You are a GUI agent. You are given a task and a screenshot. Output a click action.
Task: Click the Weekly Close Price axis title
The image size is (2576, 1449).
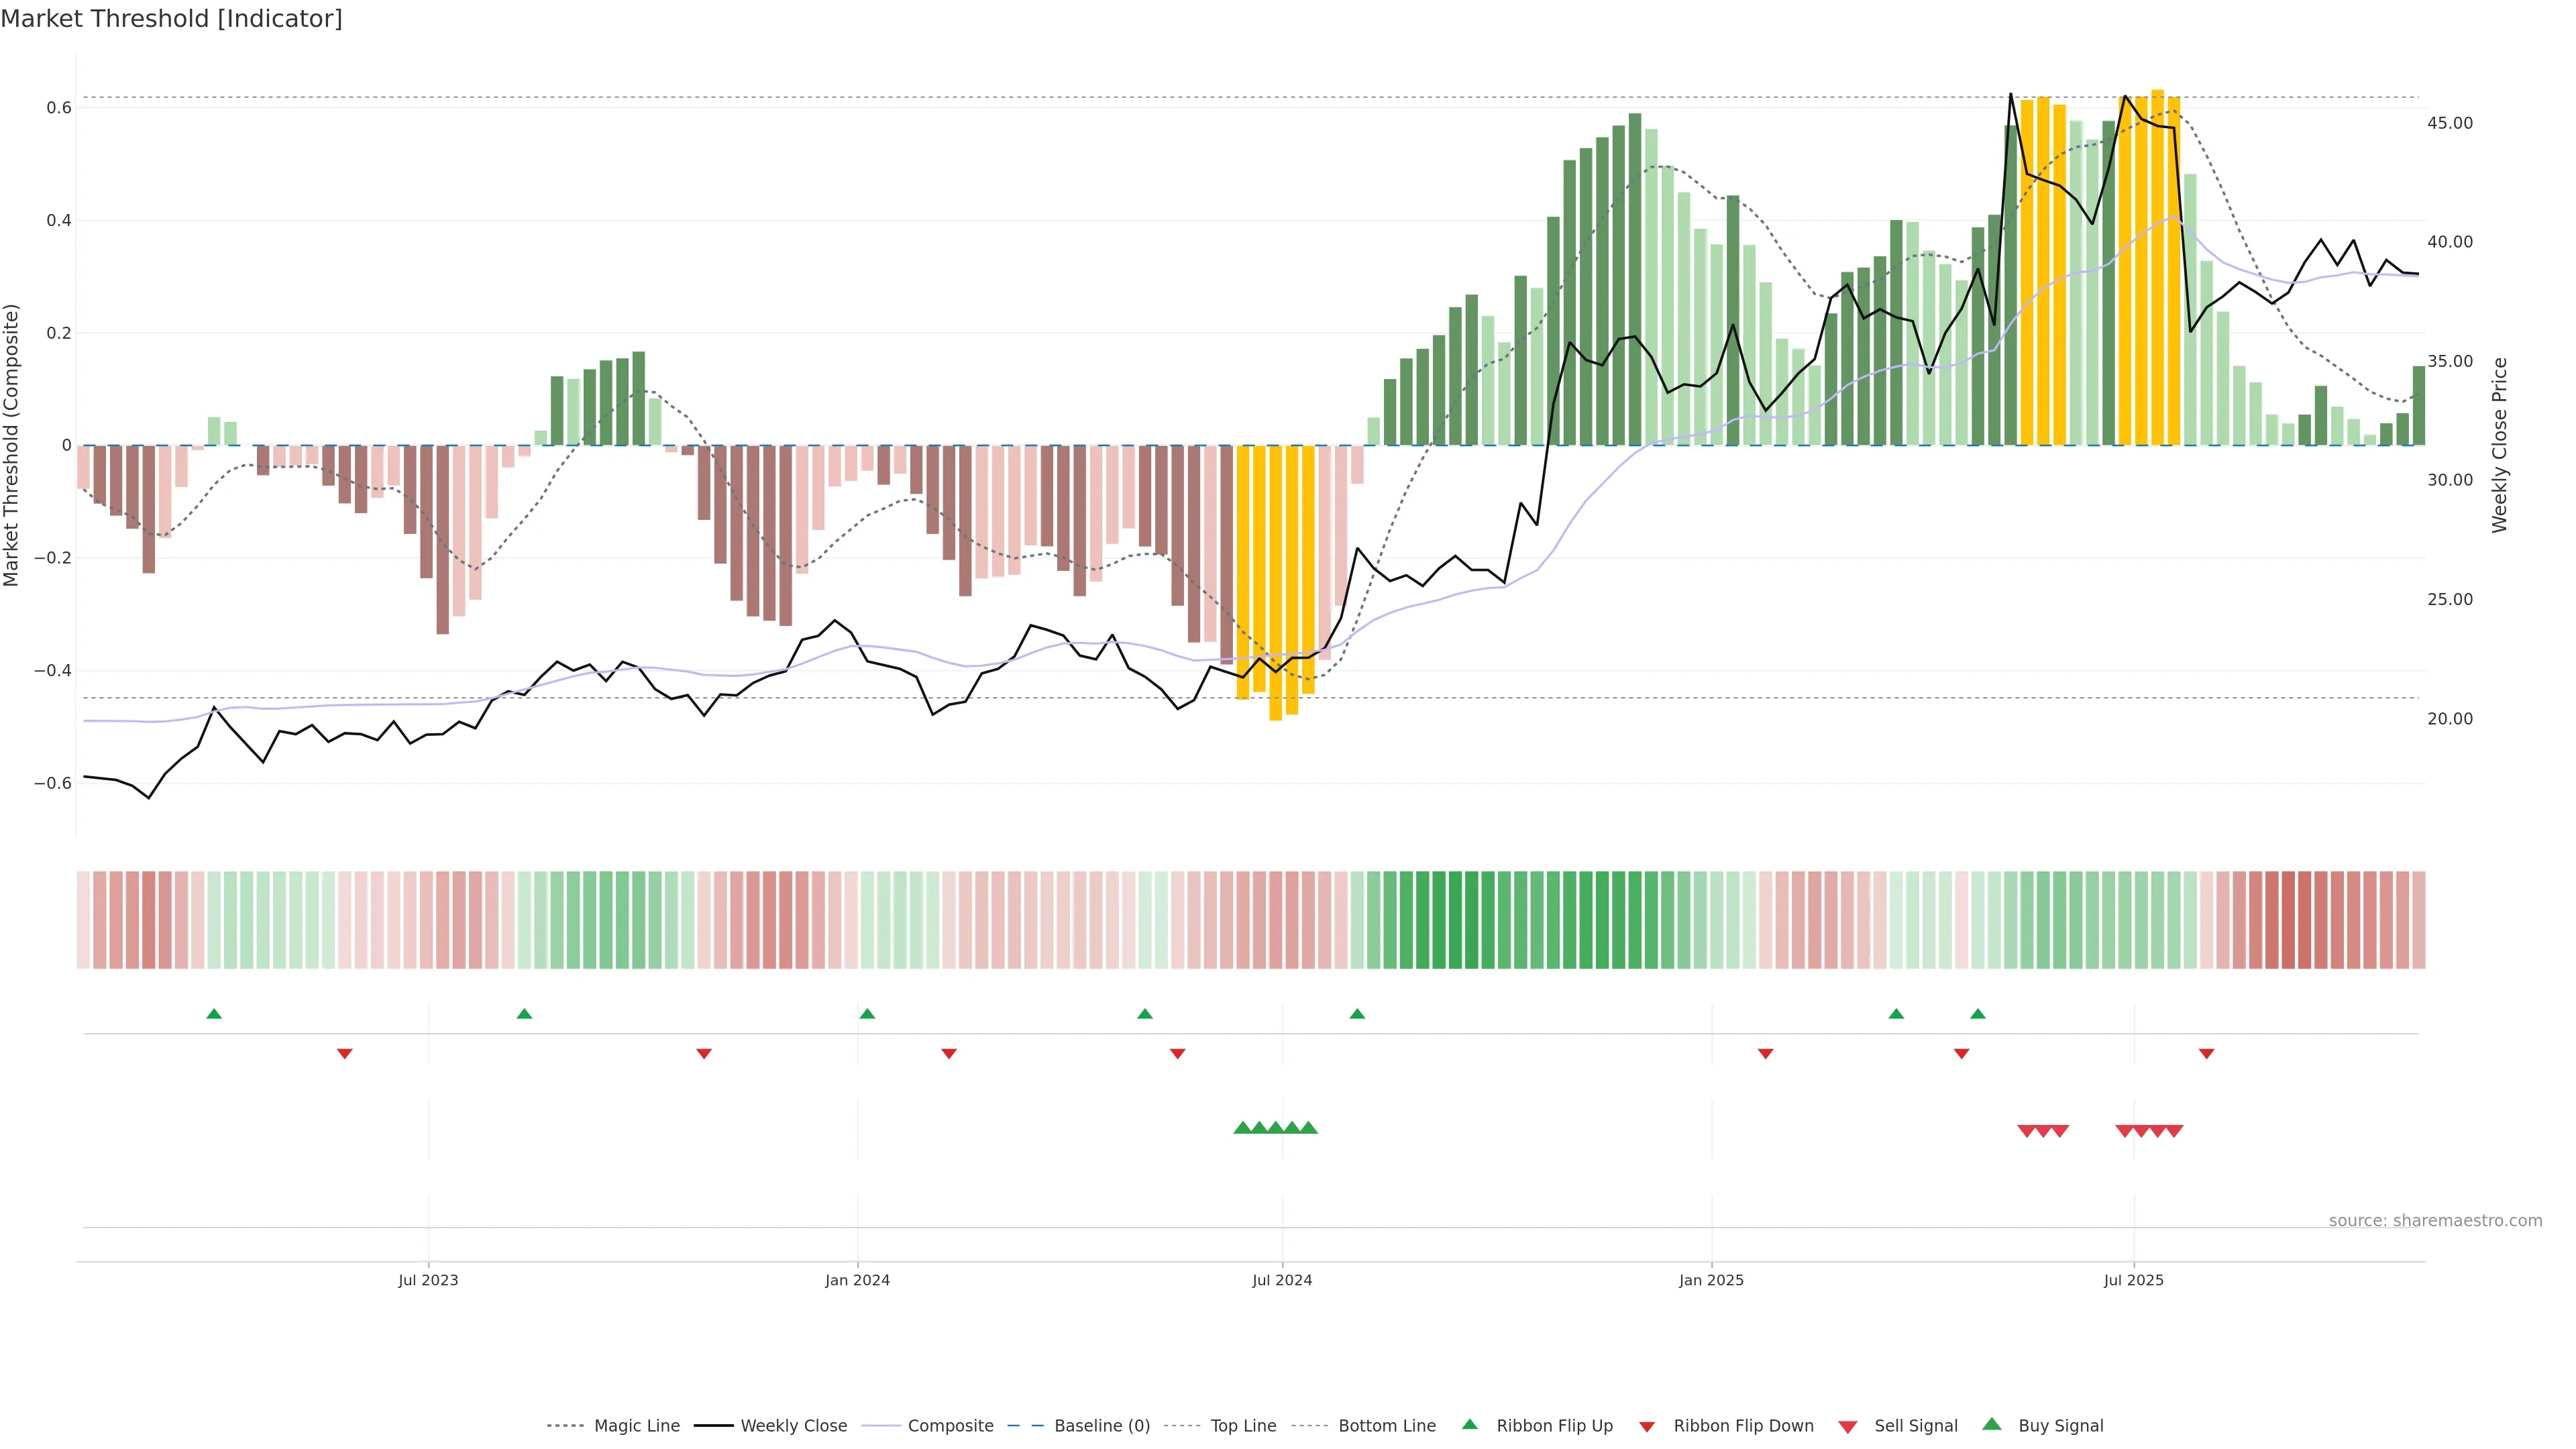[2500, 445]
